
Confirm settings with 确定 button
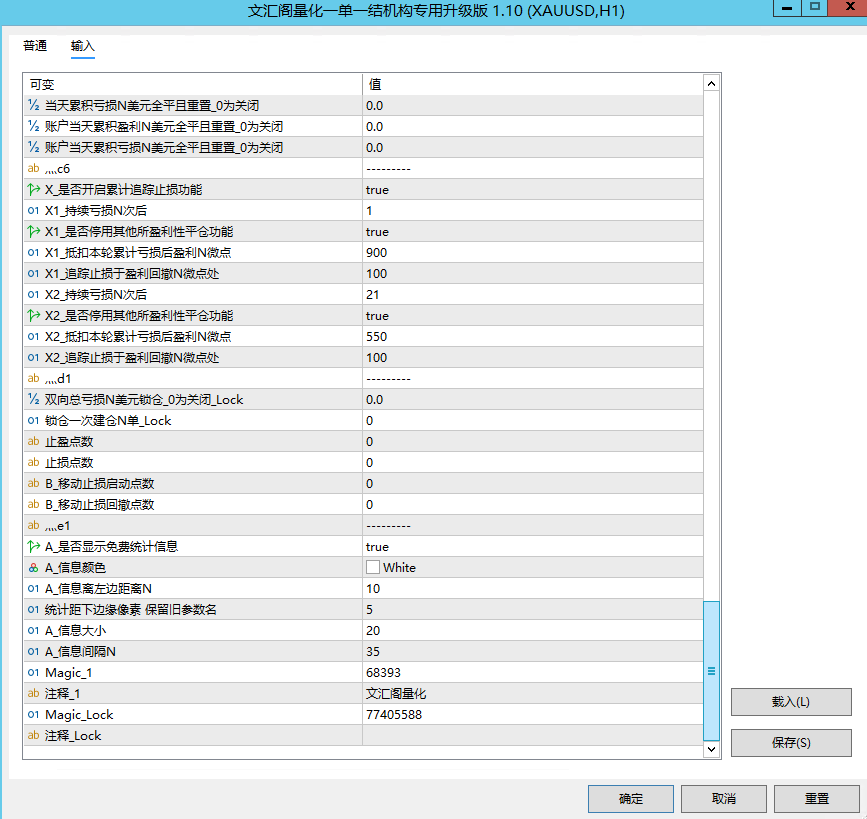pyautogui.click(x=631, y=799)
